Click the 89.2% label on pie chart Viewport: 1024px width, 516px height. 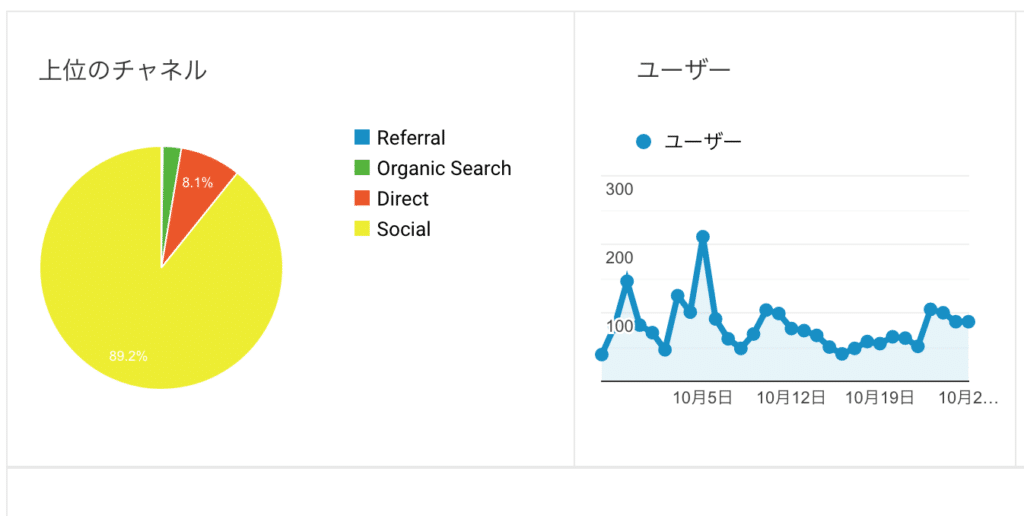coord(128,357)
